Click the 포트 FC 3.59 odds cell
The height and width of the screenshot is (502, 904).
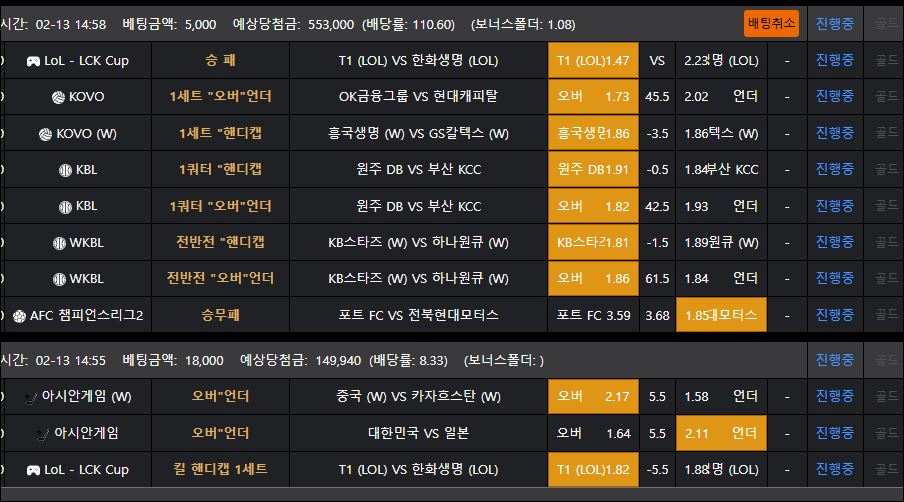tap(593, 316)
